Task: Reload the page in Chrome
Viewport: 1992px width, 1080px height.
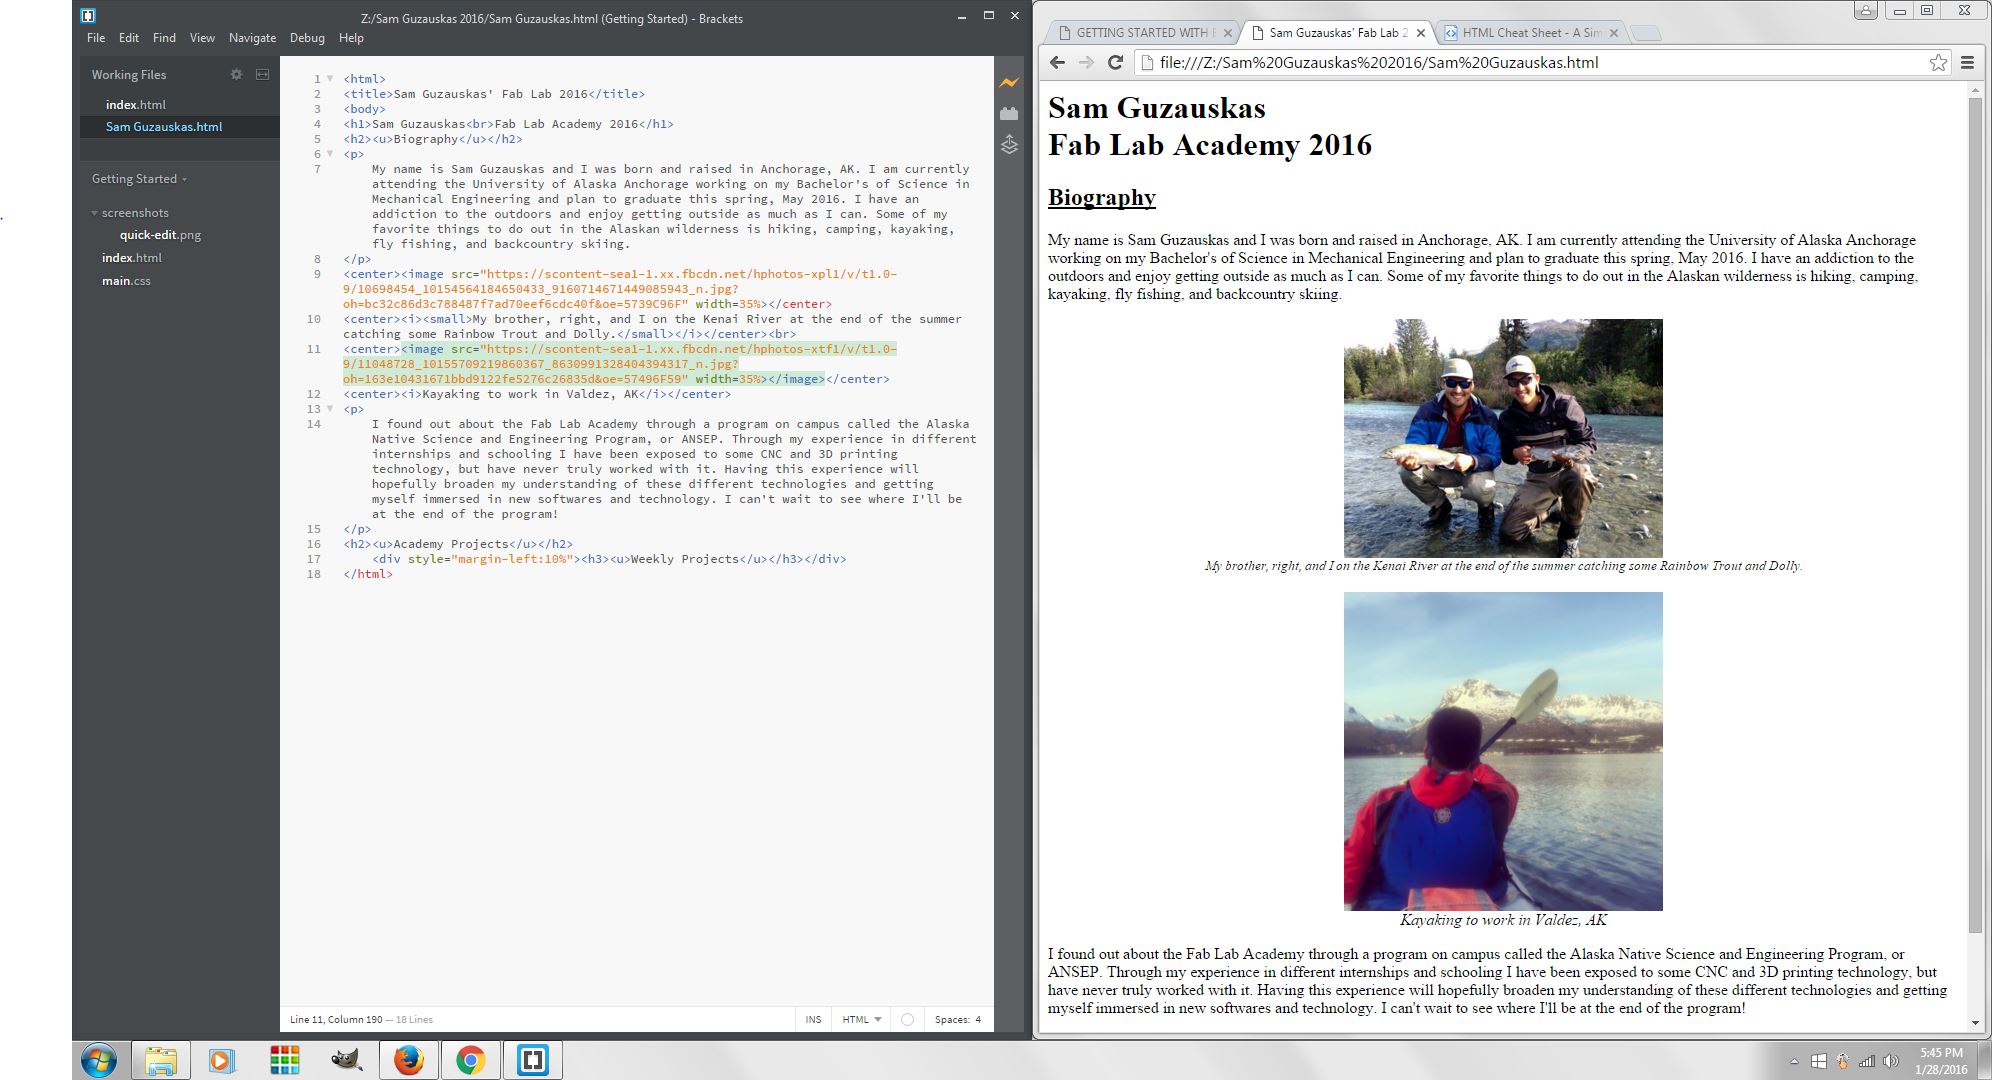Action: point(1115,62)
